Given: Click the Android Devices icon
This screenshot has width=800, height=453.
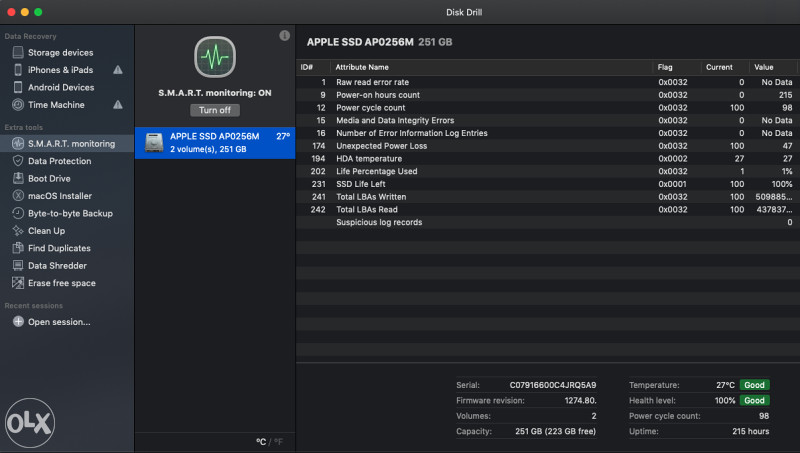Looking at the screenshot, I should [18, 87].
